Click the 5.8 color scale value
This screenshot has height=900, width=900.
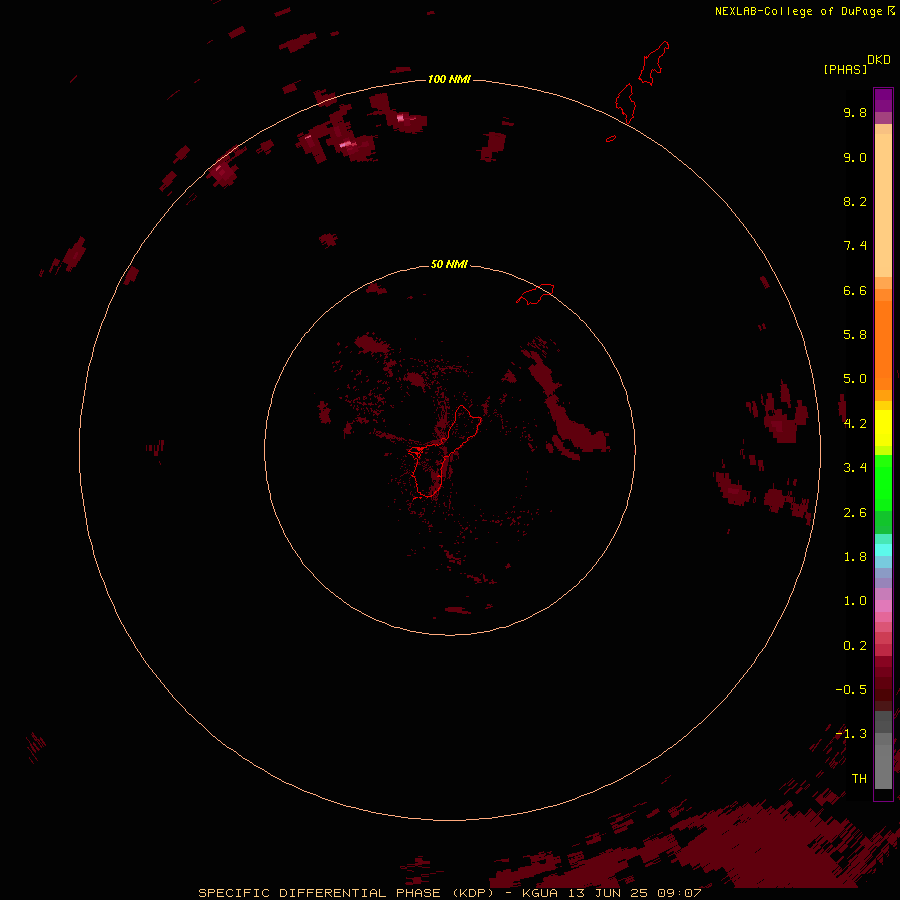(x=855, y=335)
